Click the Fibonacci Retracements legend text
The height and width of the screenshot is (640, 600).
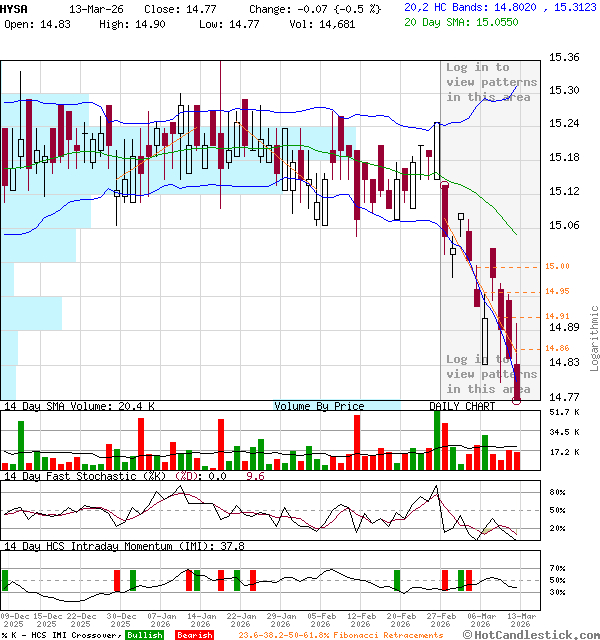340,635
